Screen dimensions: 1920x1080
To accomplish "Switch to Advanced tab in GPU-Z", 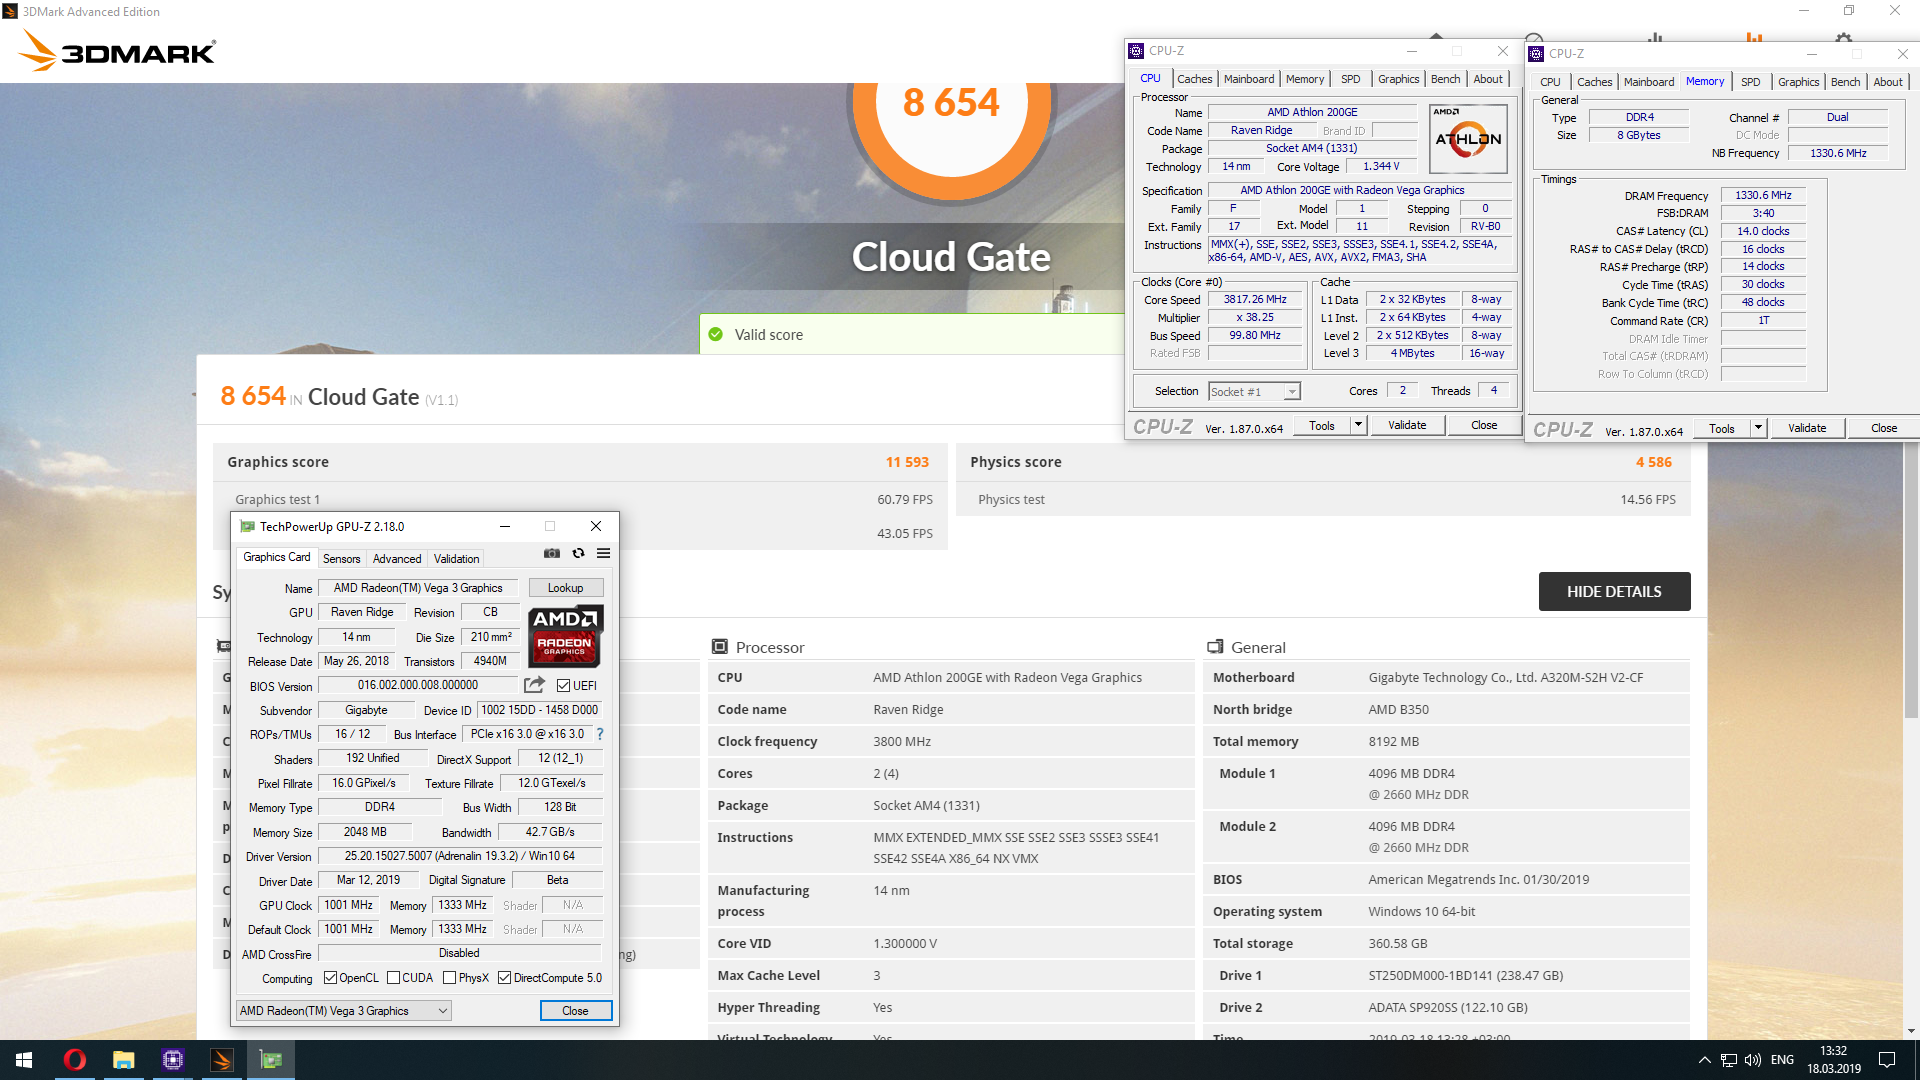I will pos(397,559).
